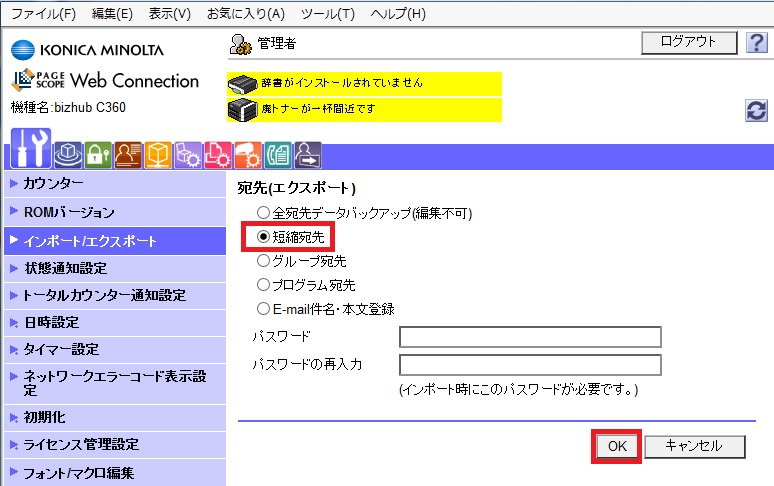
Task: Click the refresh icon on the right
Action: coord(757,111)
